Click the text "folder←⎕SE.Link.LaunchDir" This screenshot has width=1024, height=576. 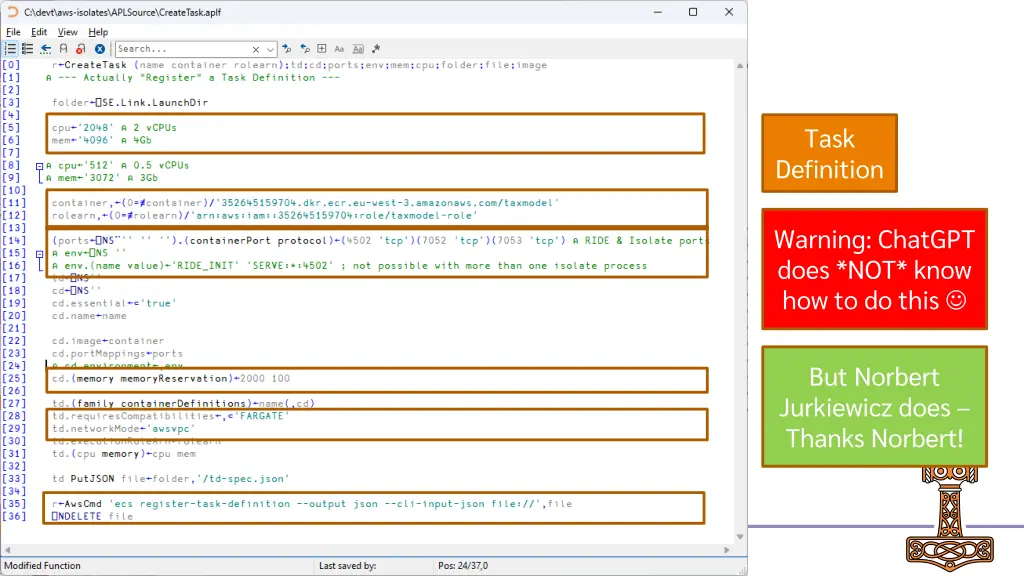coord(130,103)
